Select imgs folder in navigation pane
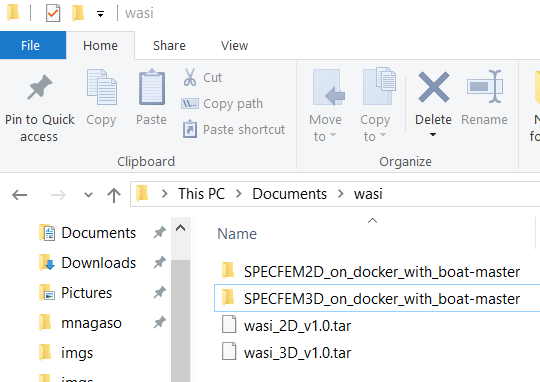This screenshot has width=540, height=382. pyautogui.click(x=77, y=353)
